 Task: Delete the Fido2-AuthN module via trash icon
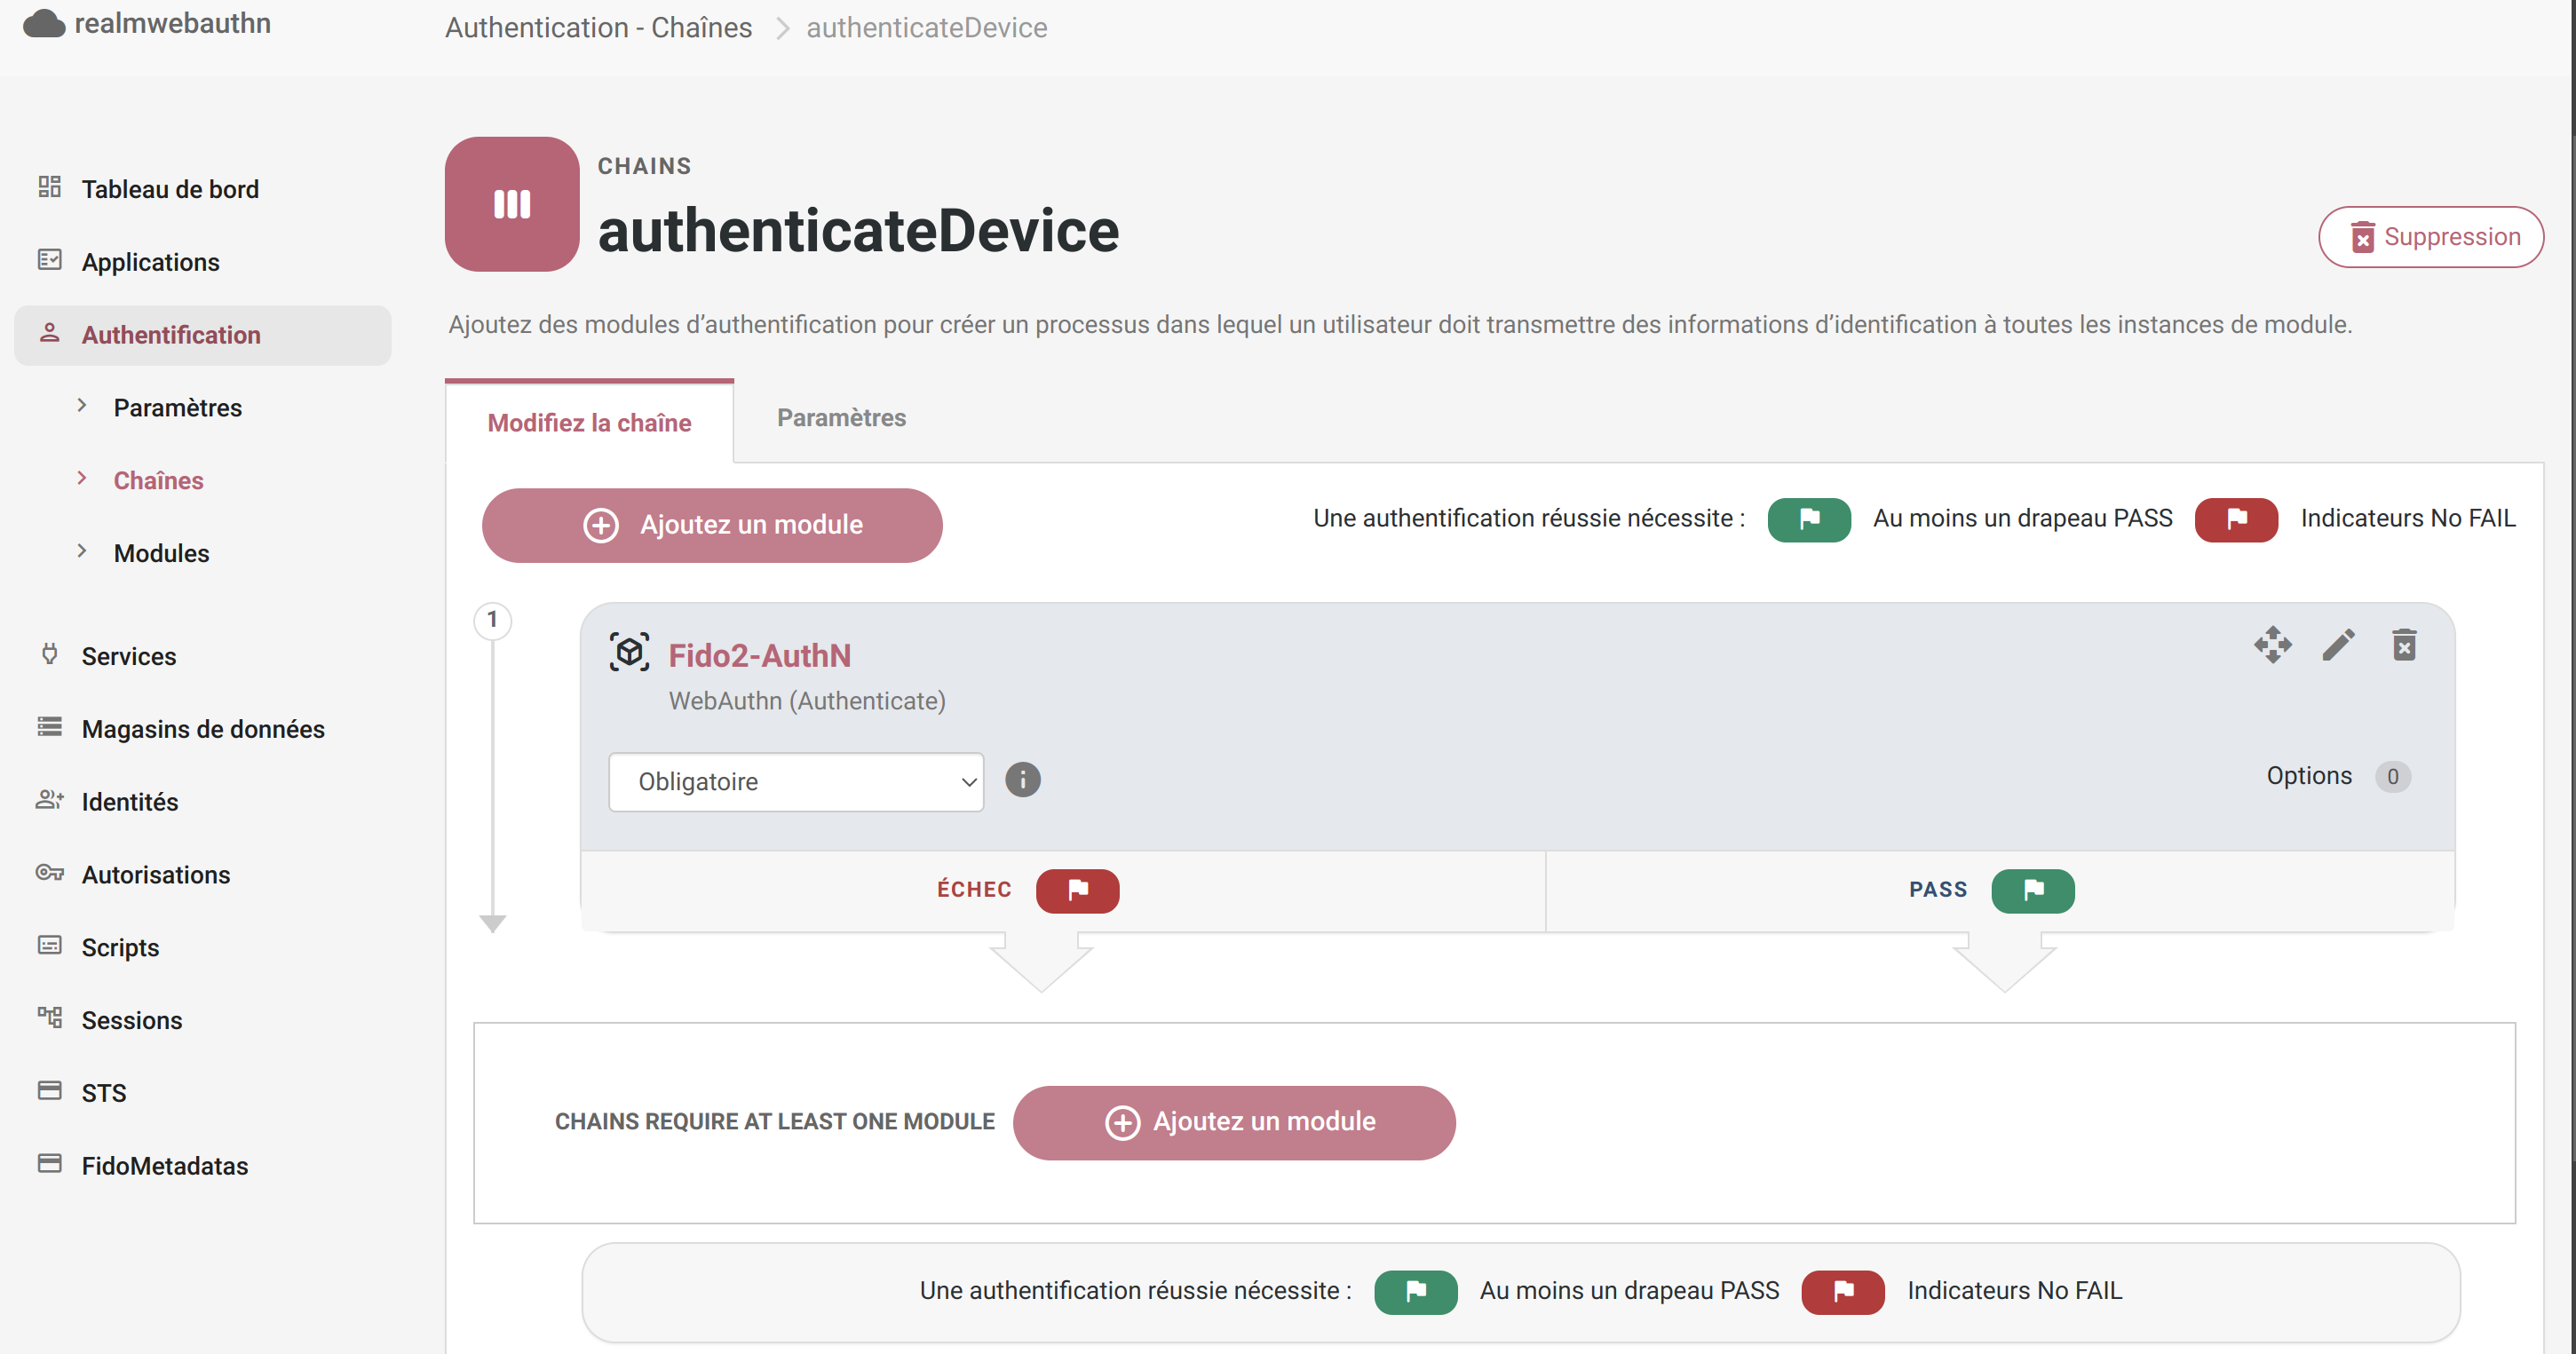tap(2405, 645)
